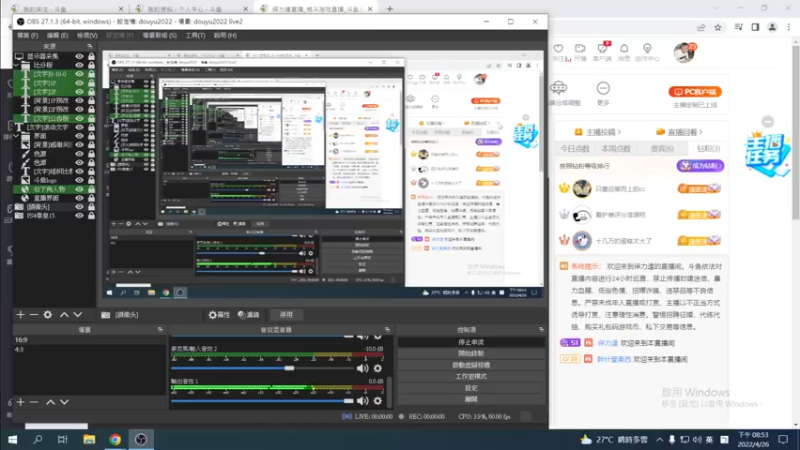Pop out the 場景 scenes dock
This screenshot has height=450, width=800.
point(160,330)
